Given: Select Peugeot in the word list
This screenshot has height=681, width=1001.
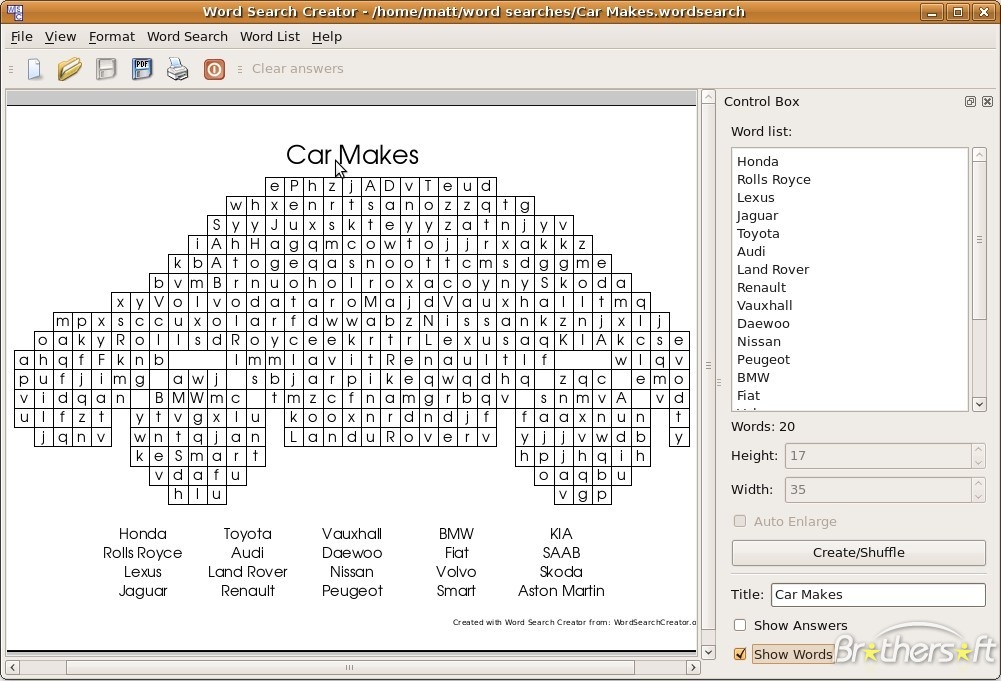Looking at the screenshot, I should coord(763,359).
